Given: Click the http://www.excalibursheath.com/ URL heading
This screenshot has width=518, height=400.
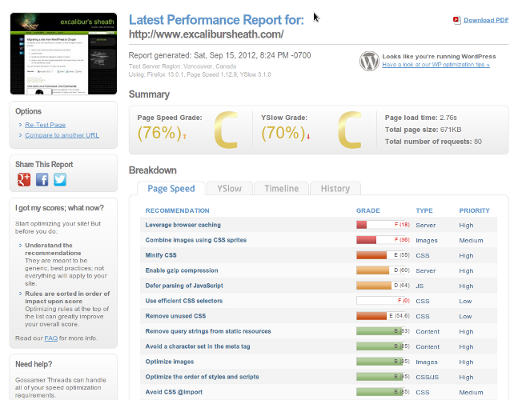Looking at the screenshot, I should click(x=206, y=34).
